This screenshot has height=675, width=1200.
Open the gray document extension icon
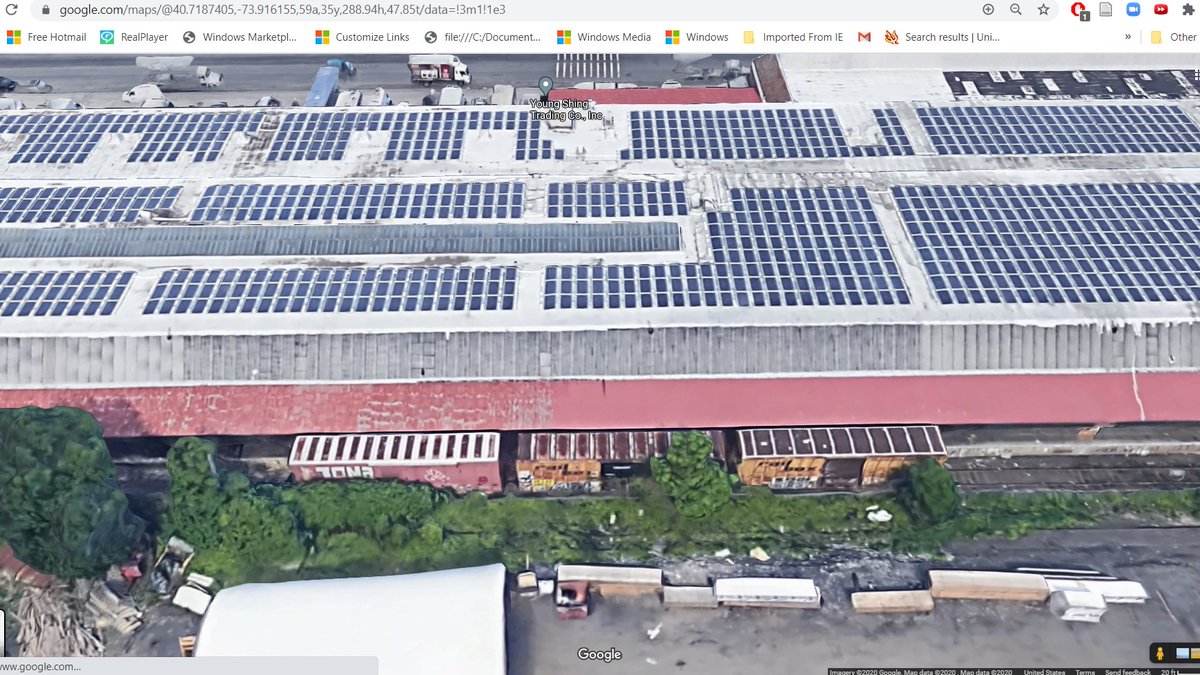coord(1106,10)
